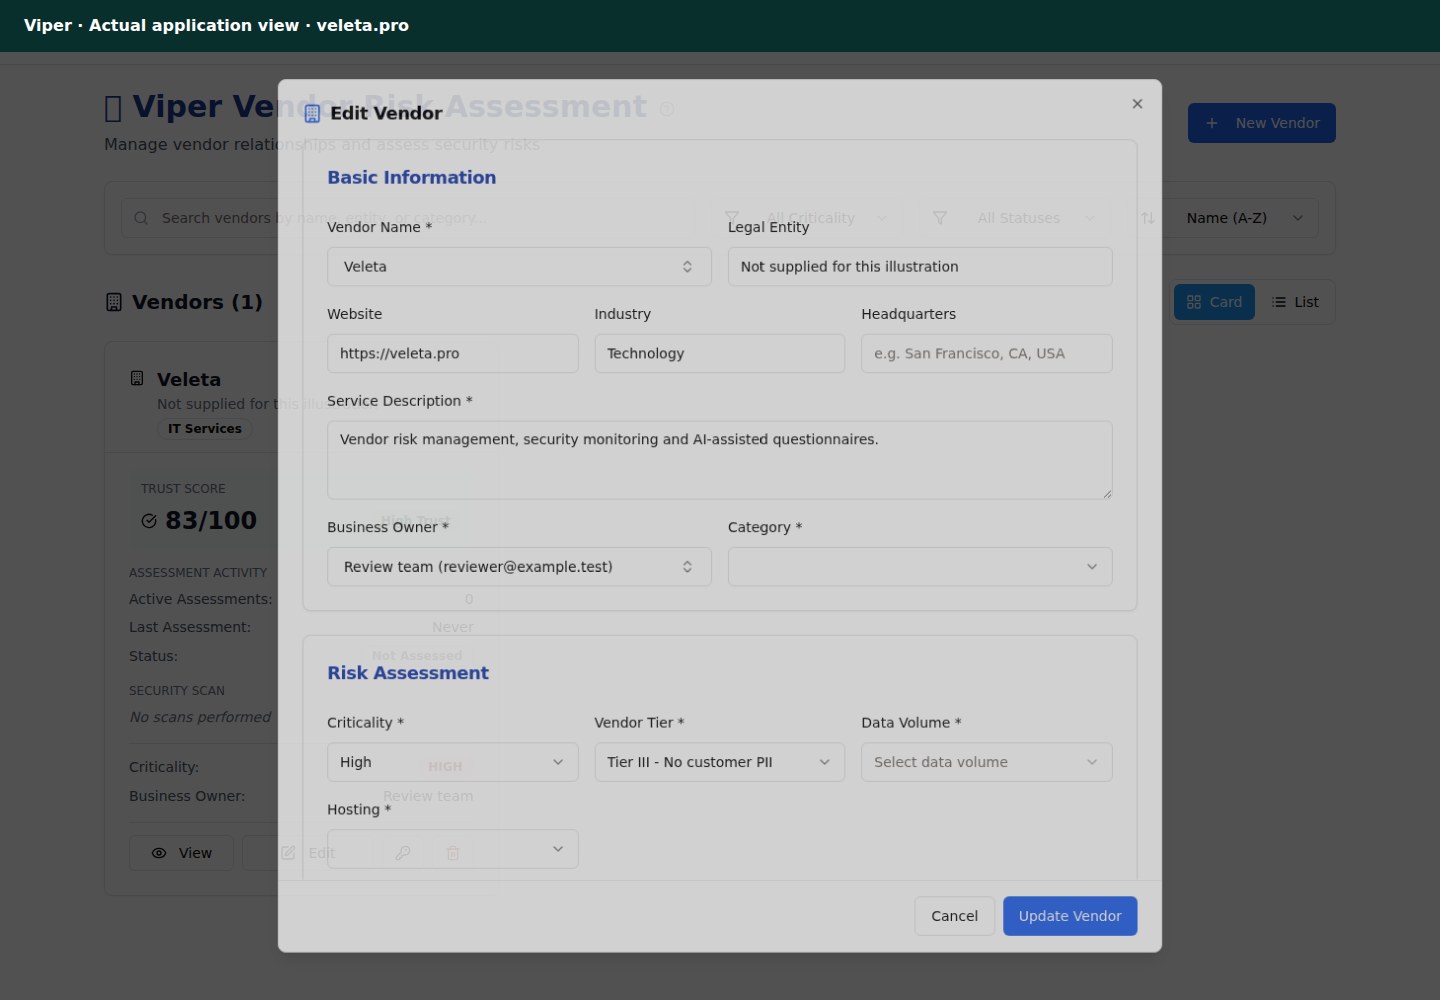This screenshot has height=1000, width=1440.
Task: Click the "Last Assessment:" label
Action: 190,627
